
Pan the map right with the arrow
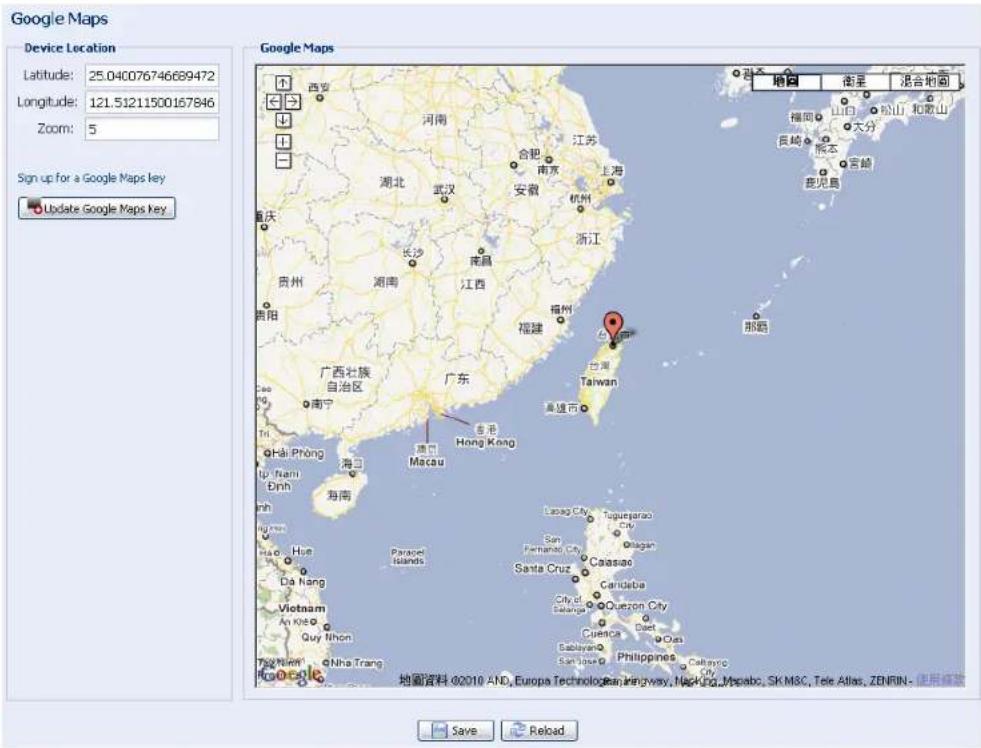293,101
